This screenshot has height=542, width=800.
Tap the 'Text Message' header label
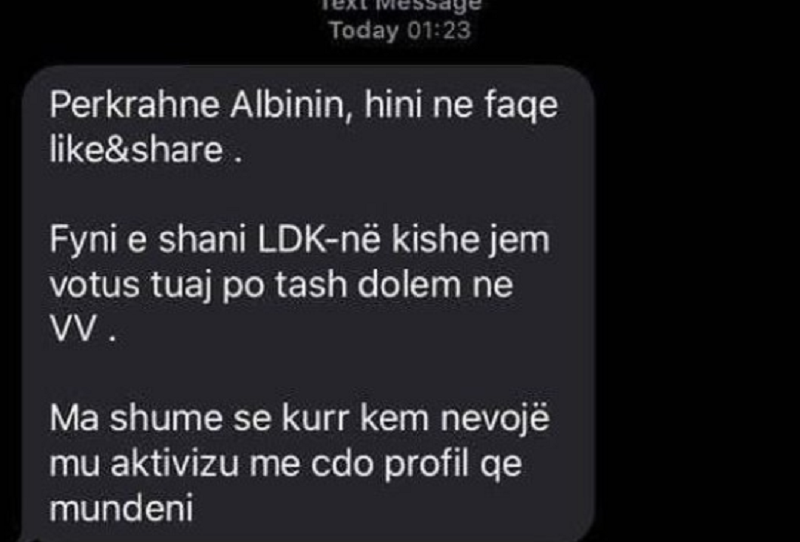tap(400, 5)
